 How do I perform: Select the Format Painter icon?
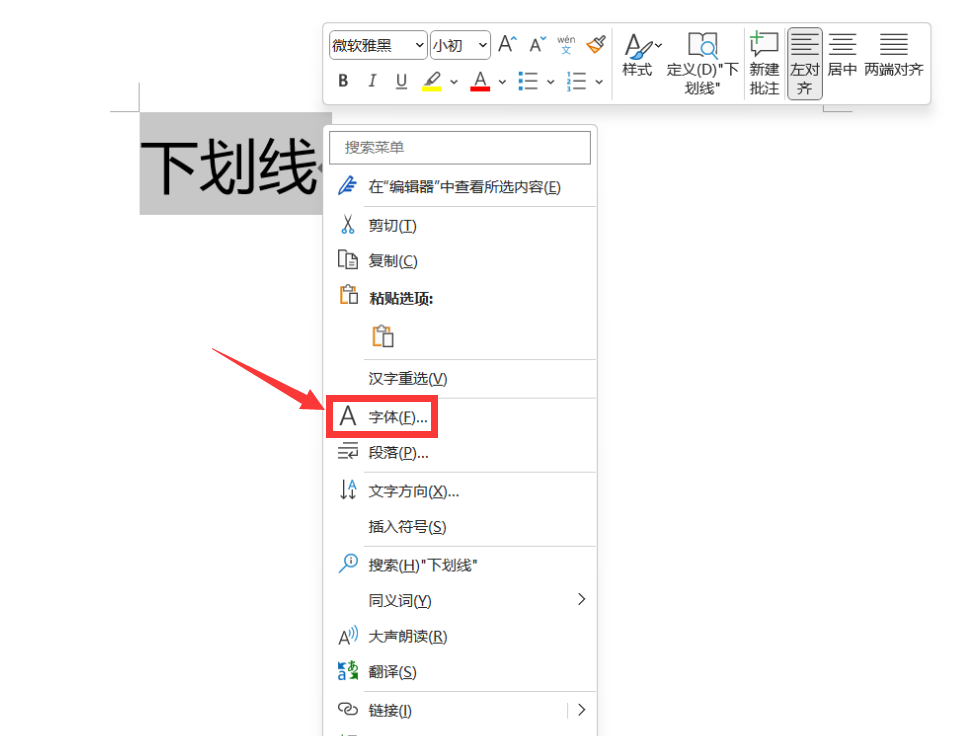pyautogui.click(x=595, y=44)
